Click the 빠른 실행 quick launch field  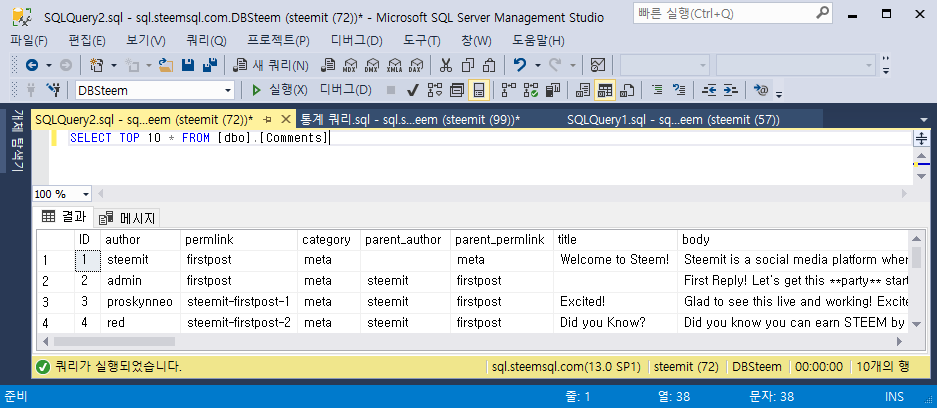732,13
